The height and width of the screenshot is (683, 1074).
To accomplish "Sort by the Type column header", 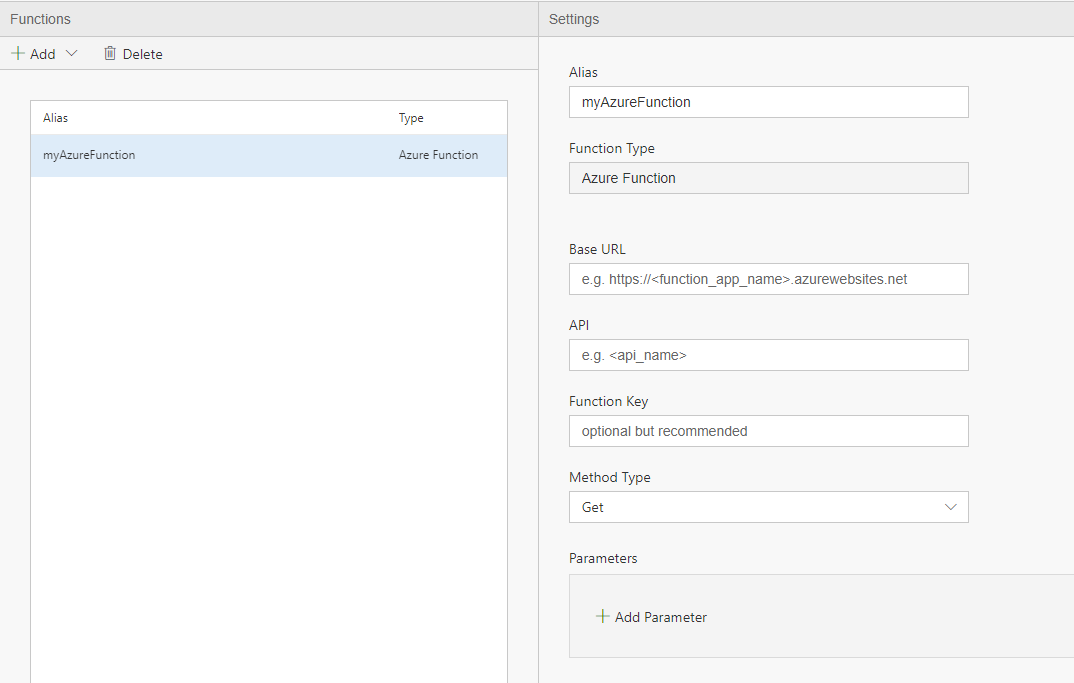I will pyautogui.click(x=411, y=118).
